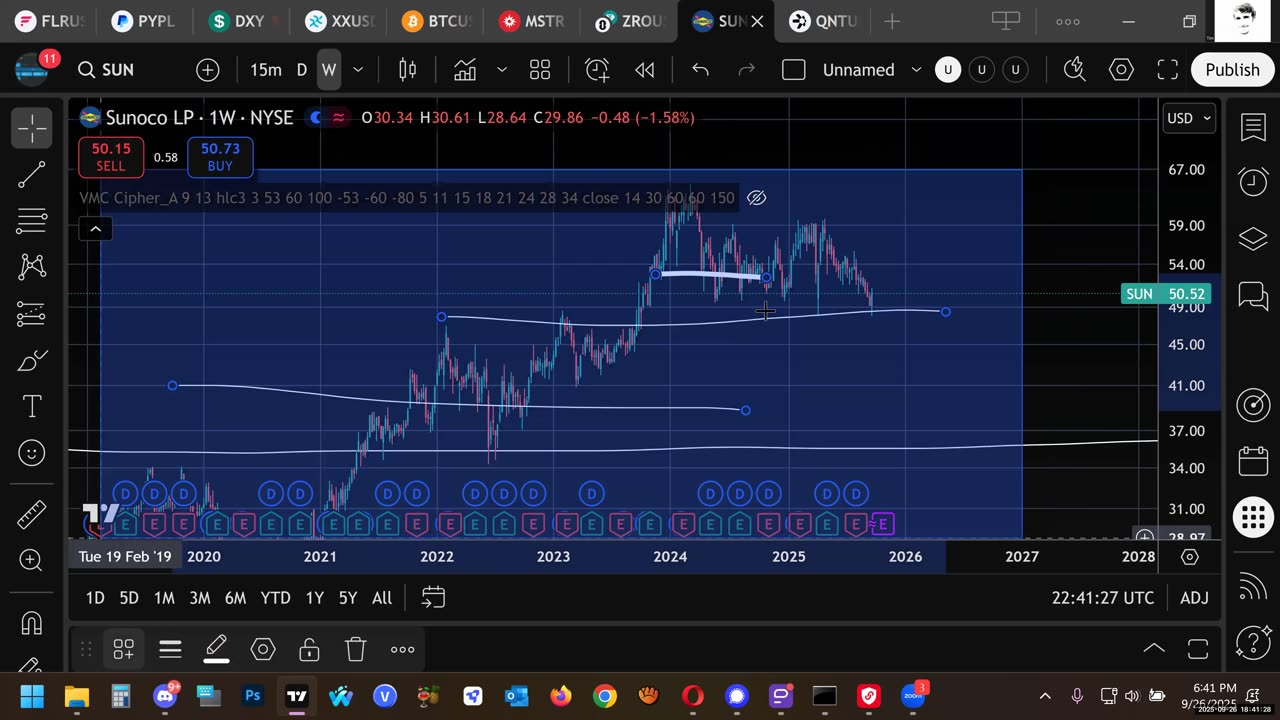Viewport: 1280px width, 720px height.
Task: Toggle ADJ dividend adjustment
Action: pyautogui.click(x=1194, y=598)
